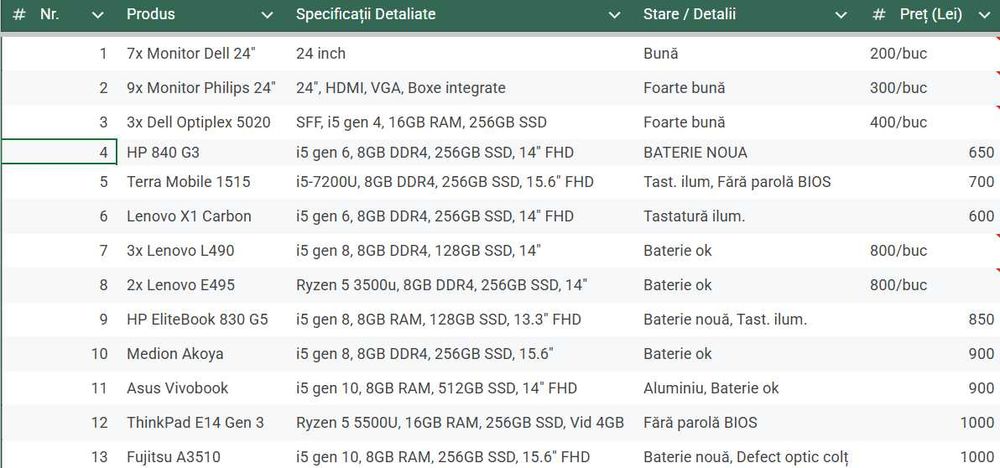The width and height of the screenshot is (1000, 468).
Task: Click the price 1000 for Fujitsu A3510
Action: [977, 457]
